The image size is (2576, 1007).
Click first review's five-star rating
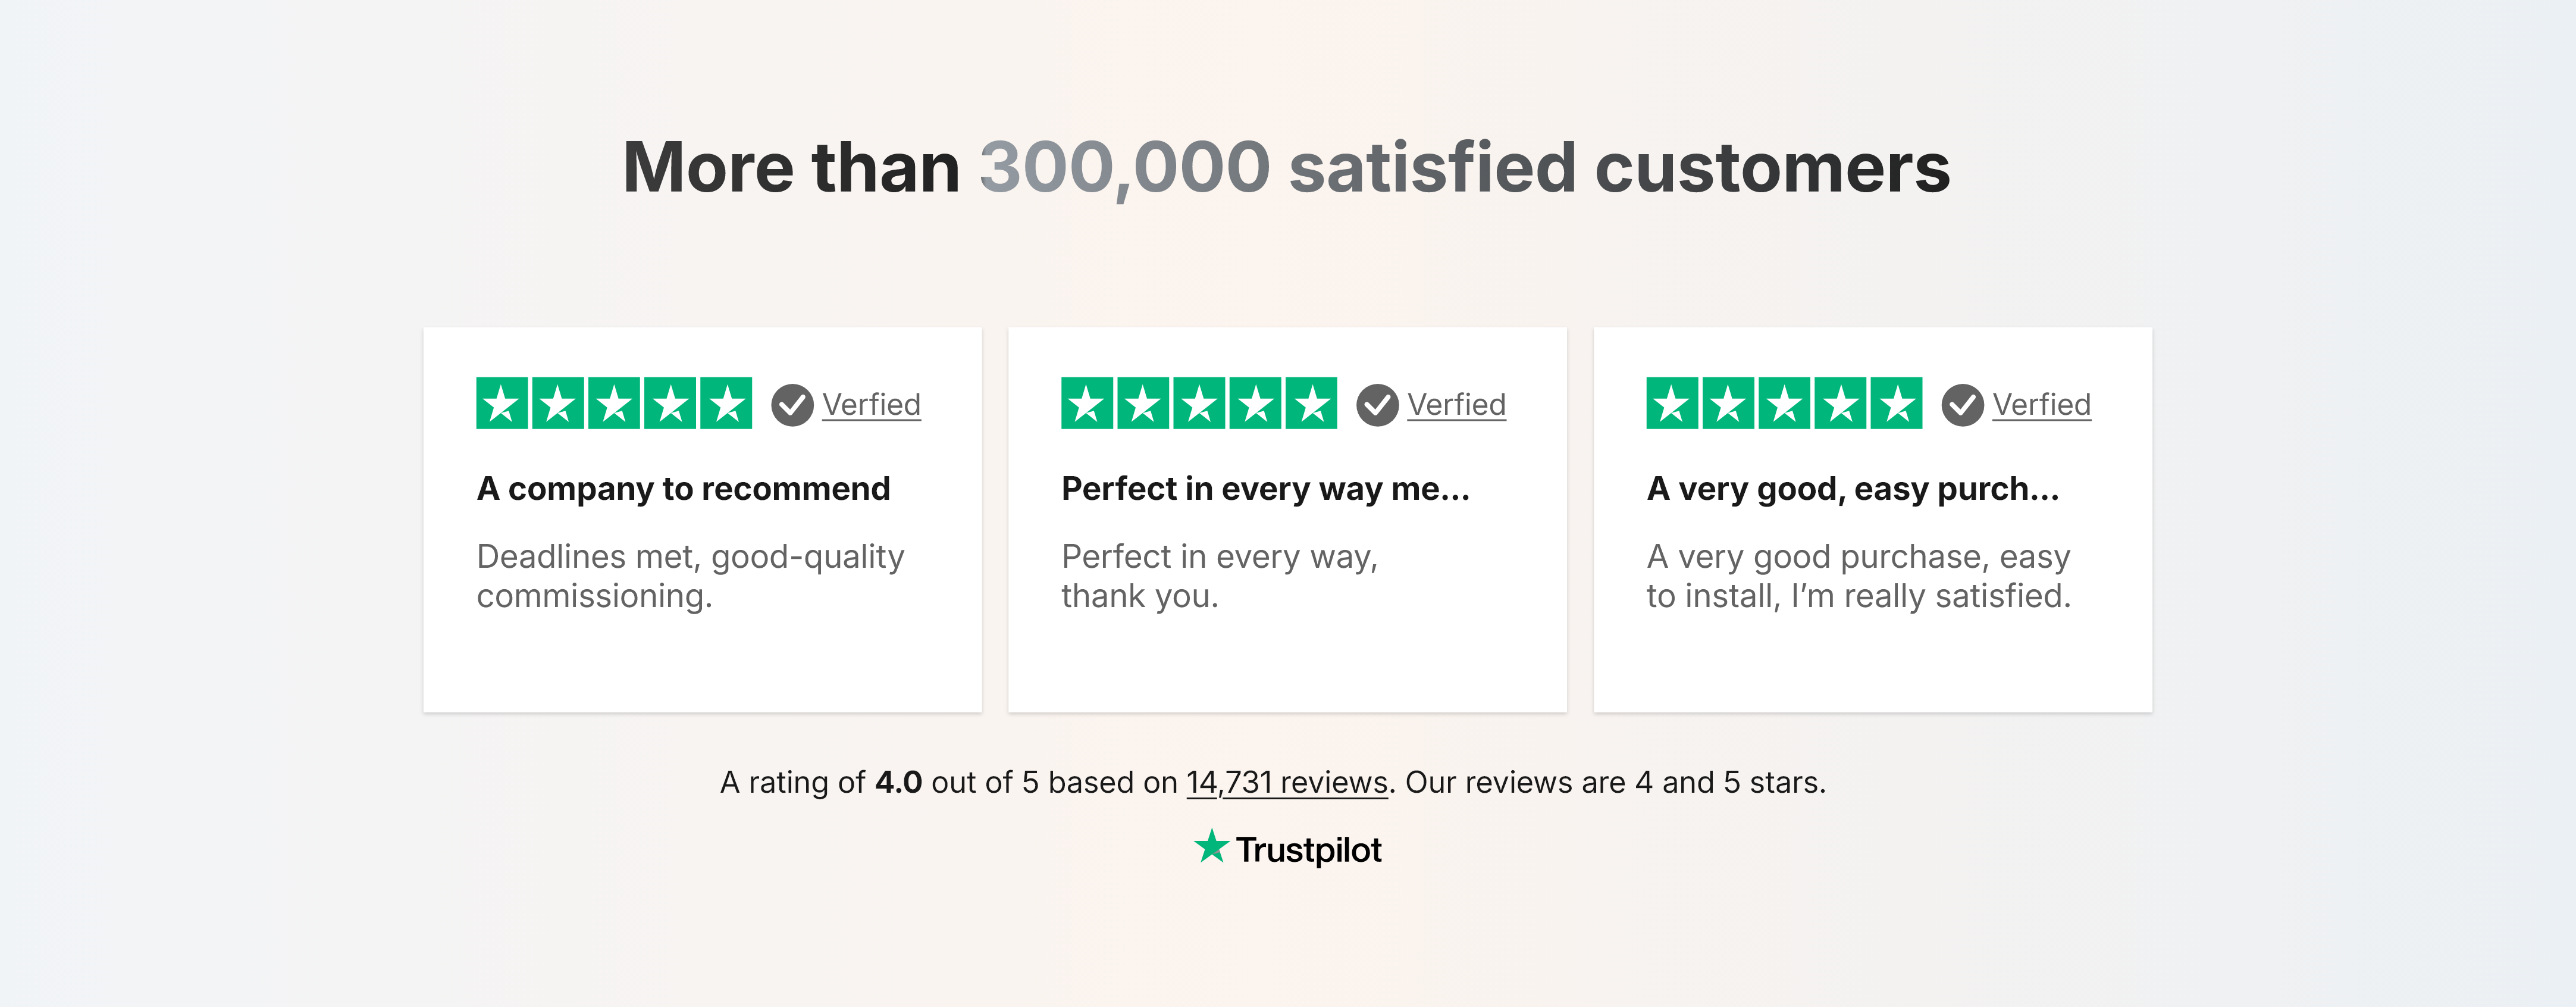[x=613, y=403]
